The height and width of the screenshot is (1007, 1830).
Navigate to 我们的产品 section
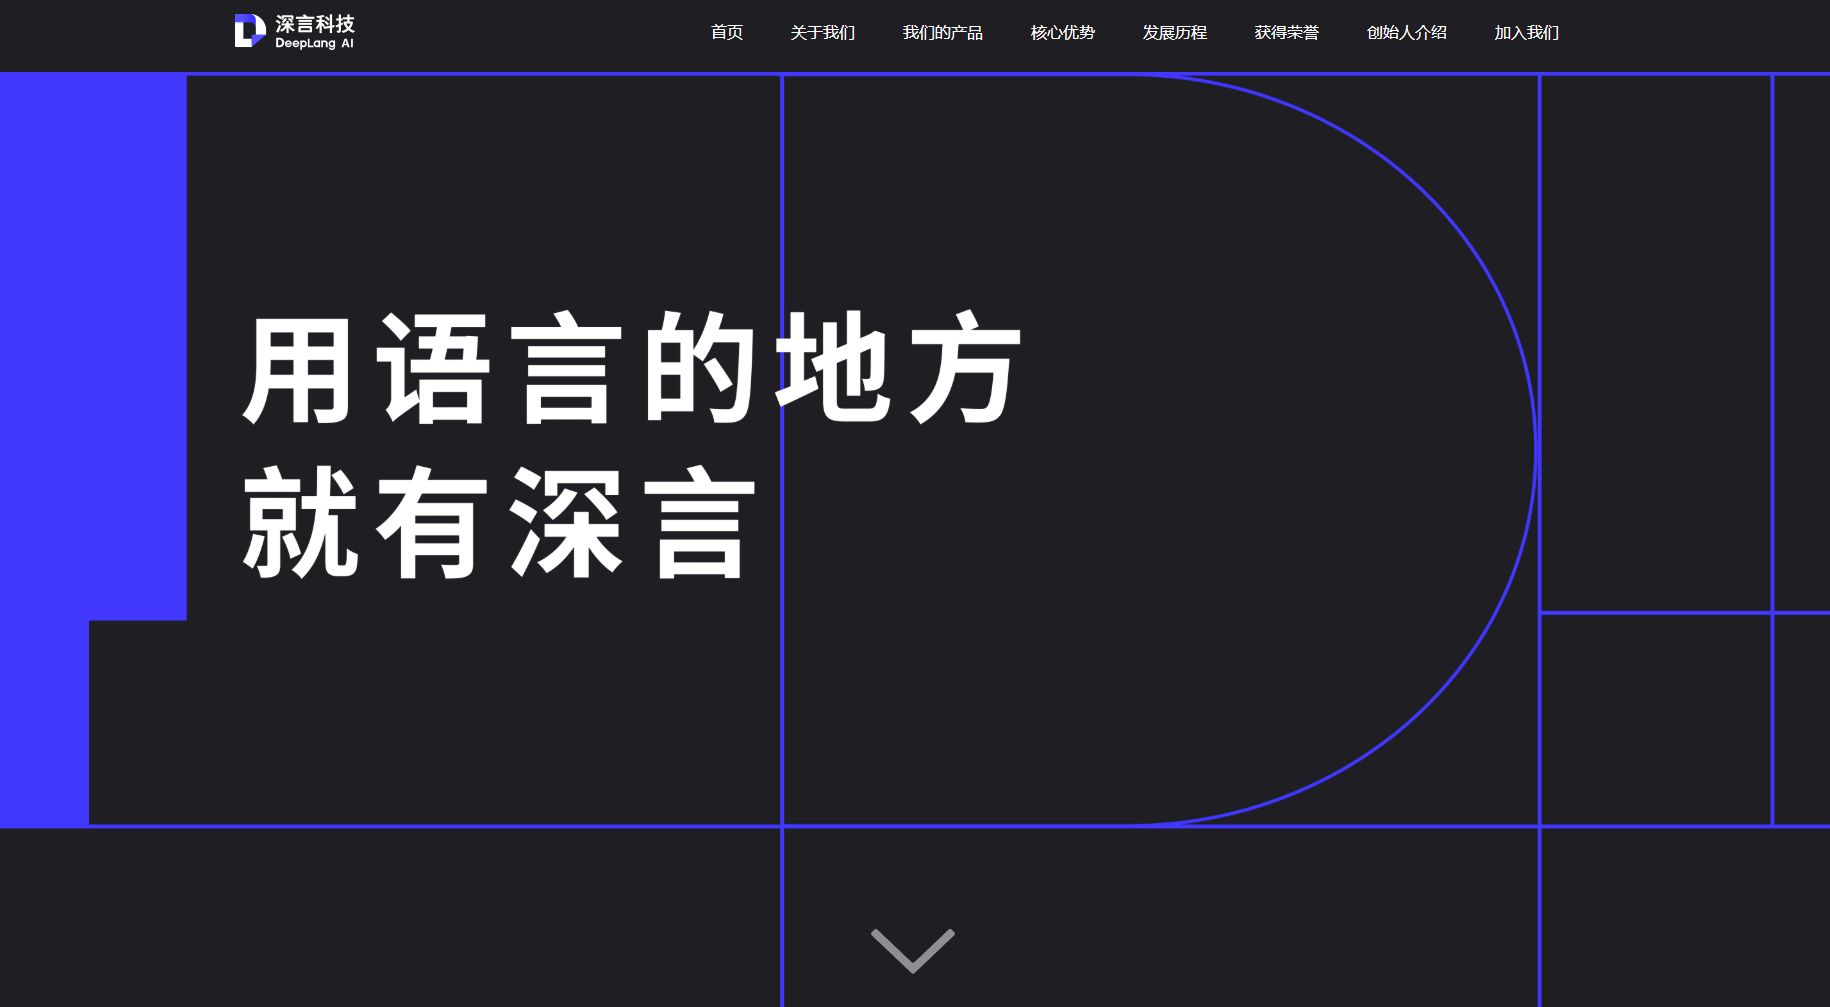pos(941,32)
